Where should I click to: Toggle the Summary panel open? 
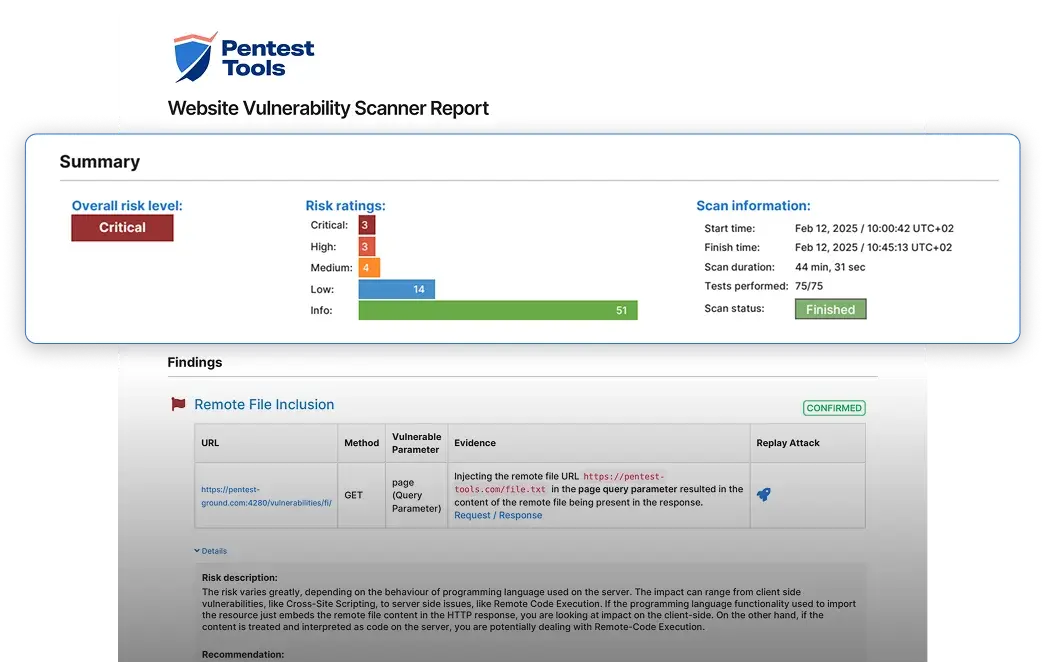click(100, 161)
